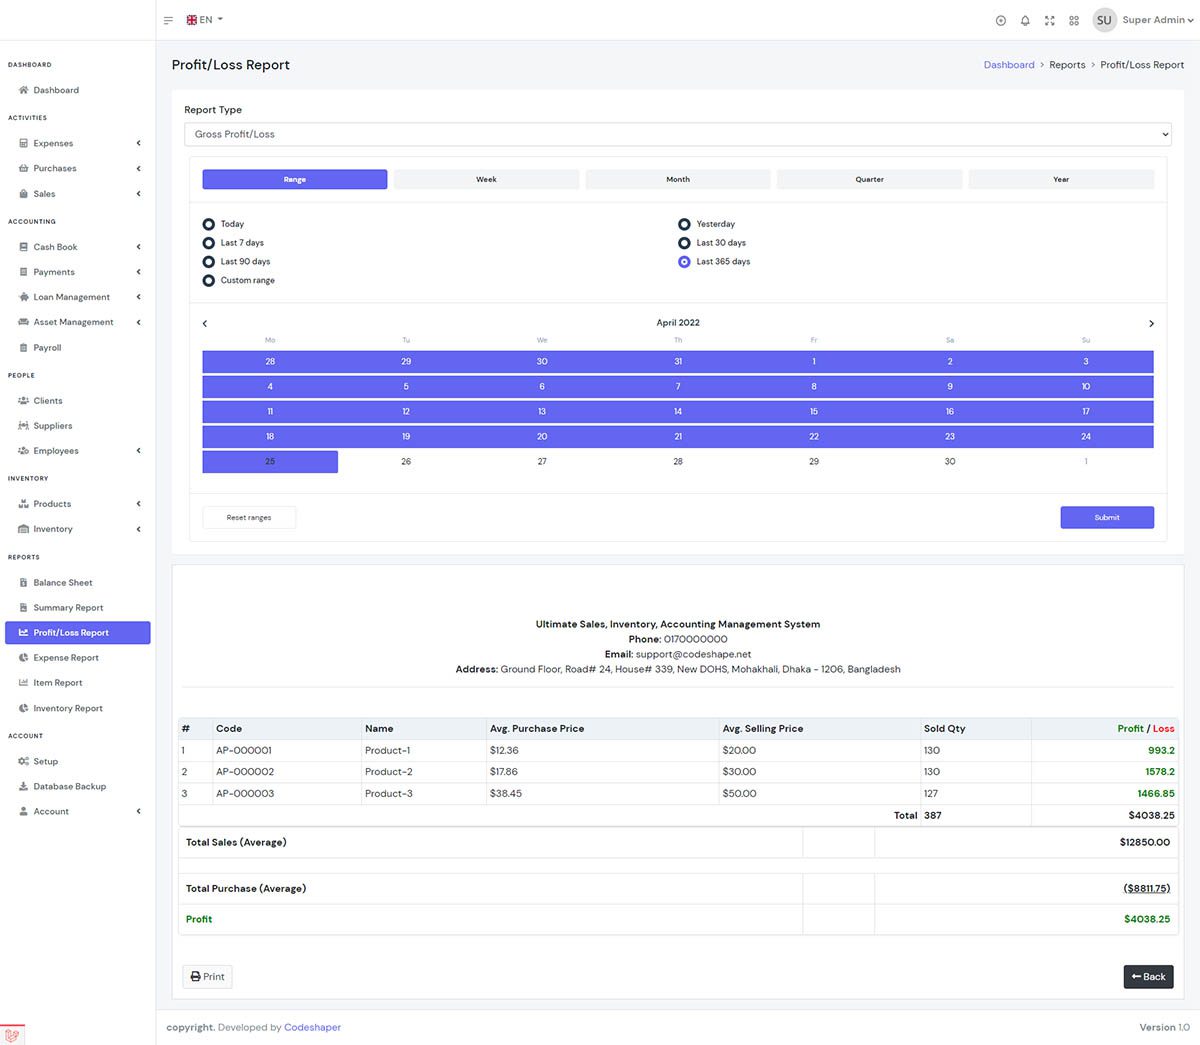Toggle fullscreen mode icon
The width and height of the screenshot is (1200, 1045).
tap(1049, 20)
